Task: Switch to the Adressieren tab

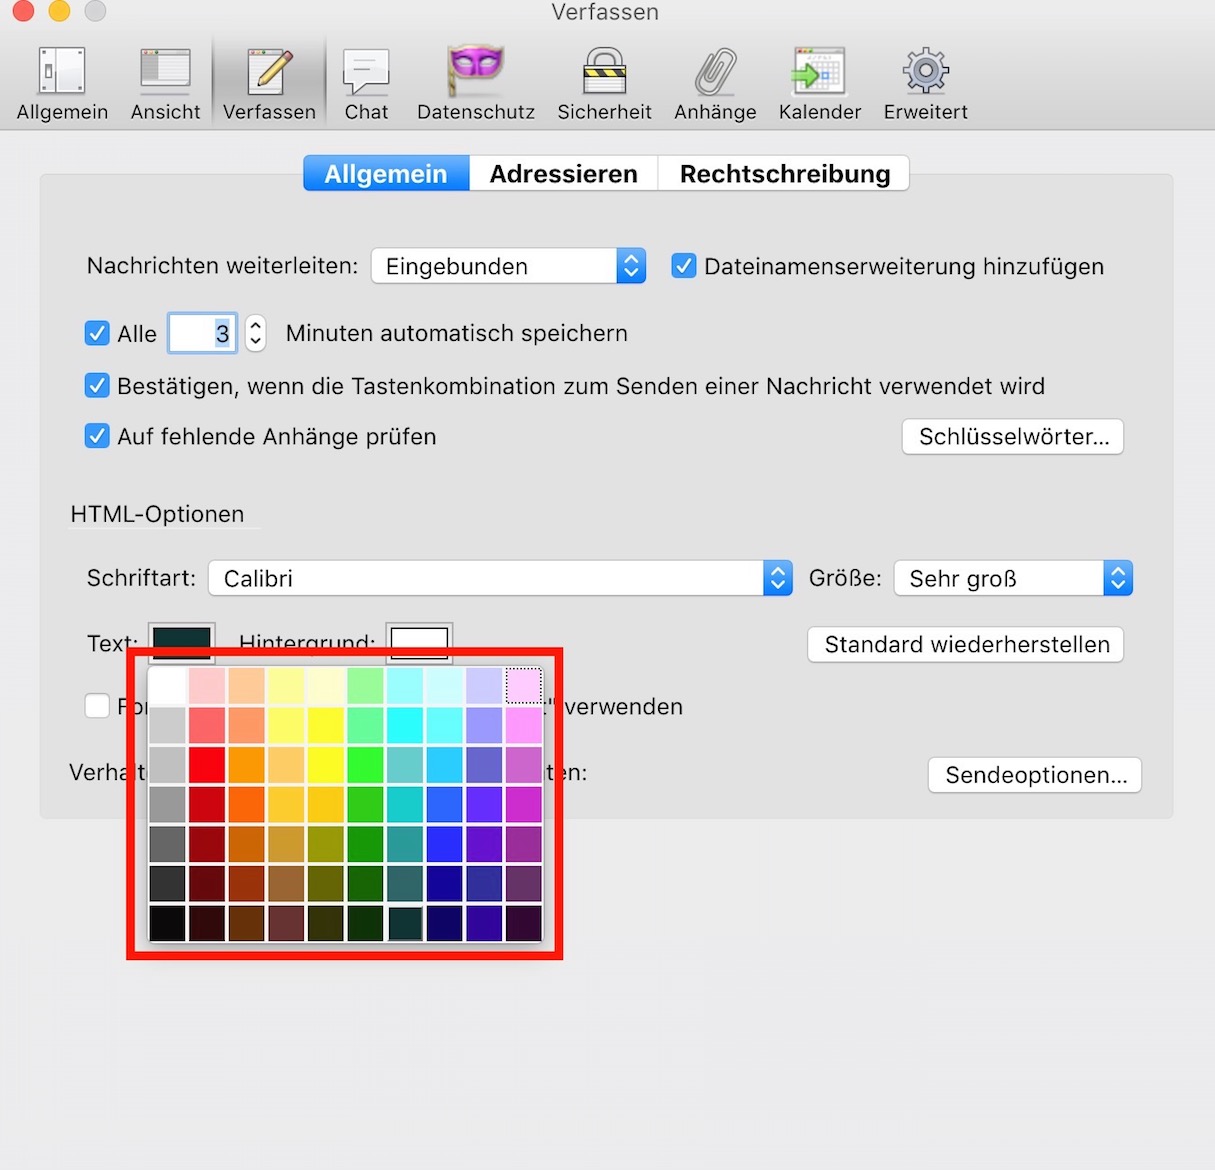Action: [x=564, y=173]
